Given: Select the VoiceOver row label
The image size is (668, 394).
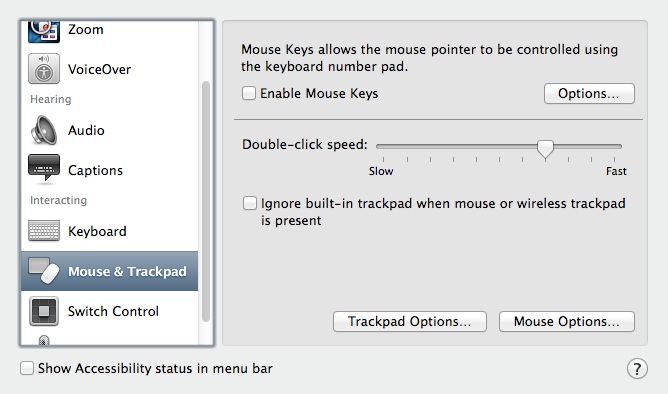Looking at the screenshot, I should [x=99, y=69].
